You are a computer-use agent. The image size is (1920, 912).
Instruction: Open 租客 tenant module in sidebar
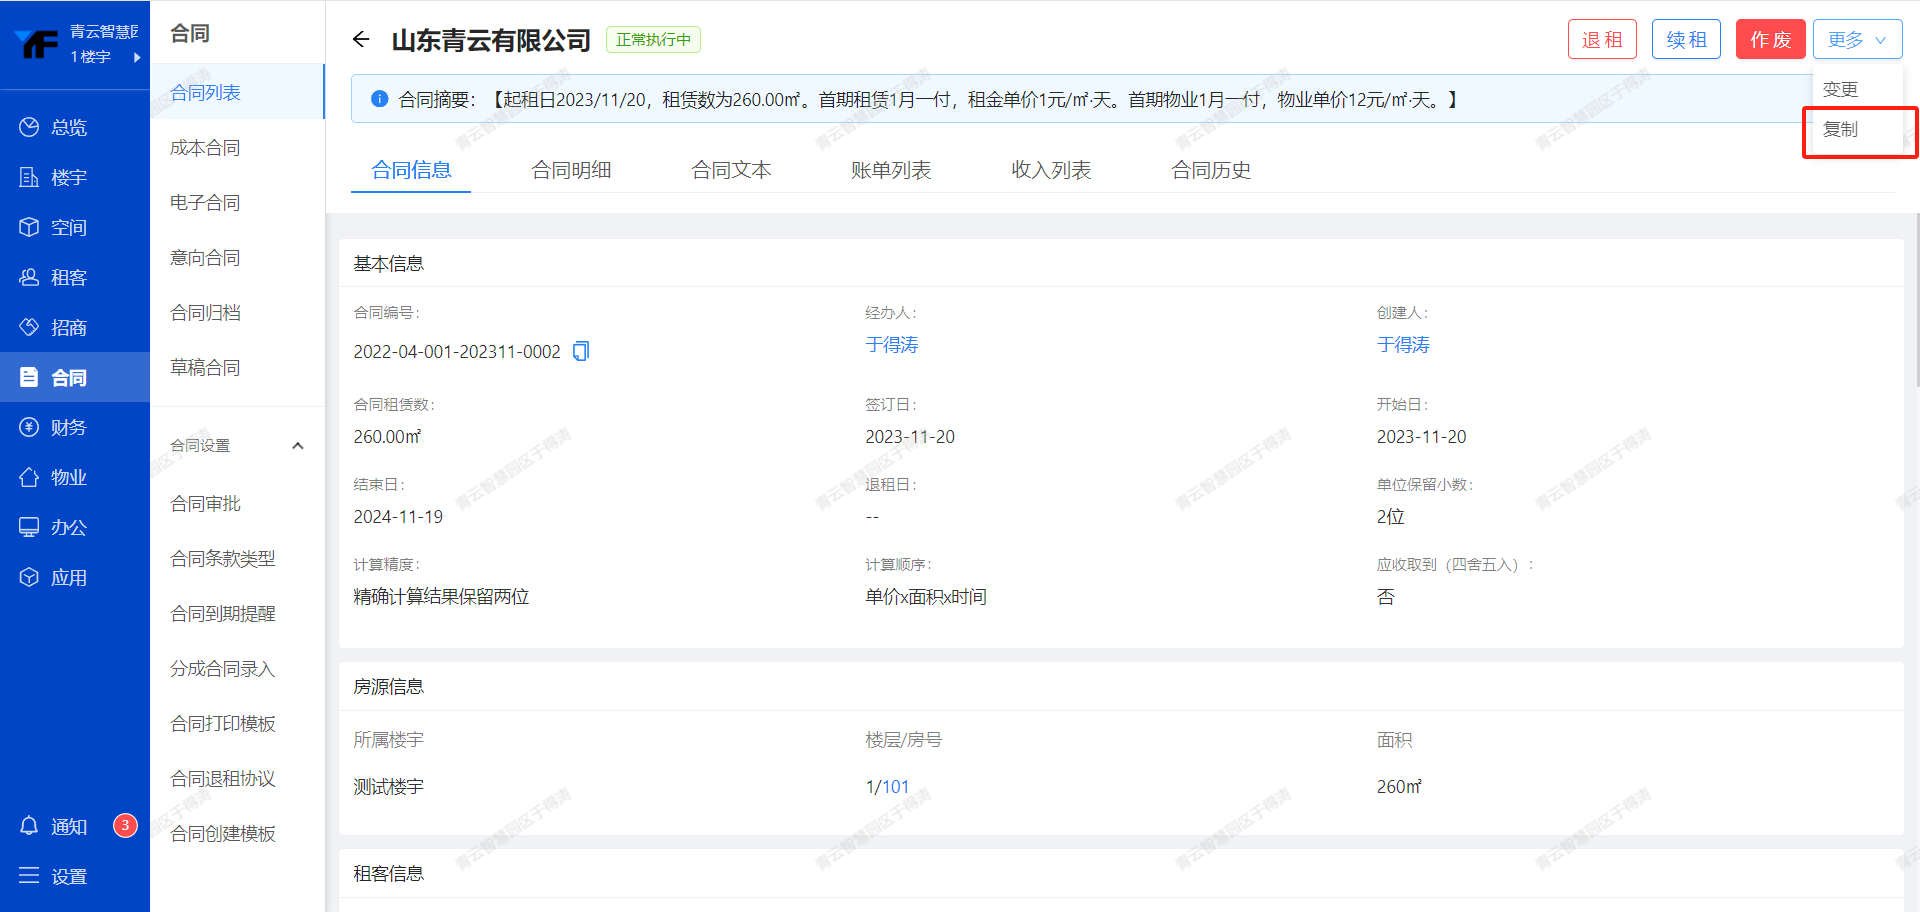[68, 277]
